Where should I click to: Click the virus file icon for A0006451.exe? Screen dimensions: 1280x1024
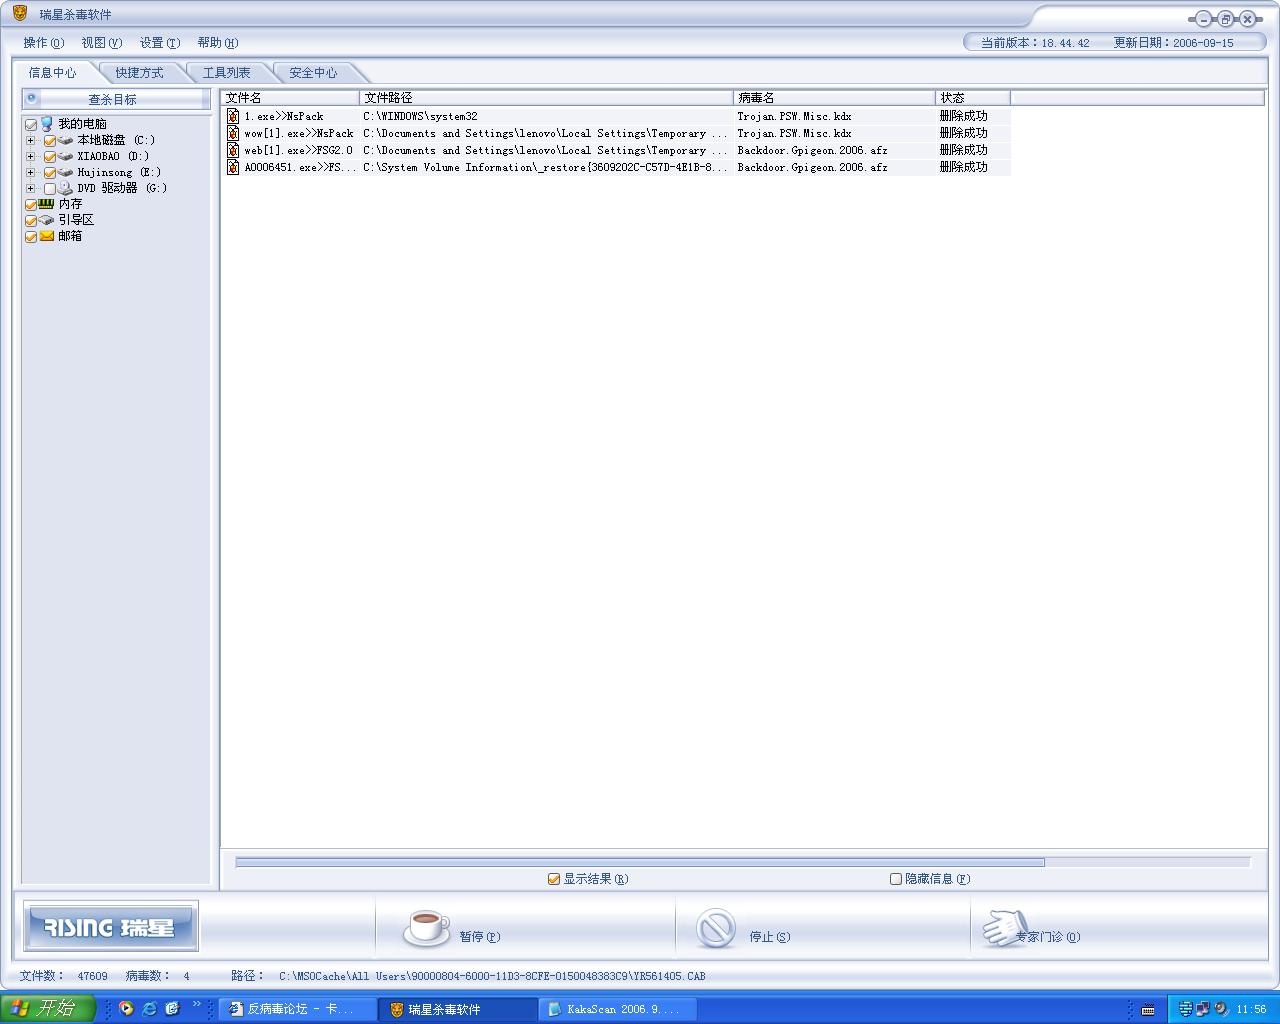233,167
